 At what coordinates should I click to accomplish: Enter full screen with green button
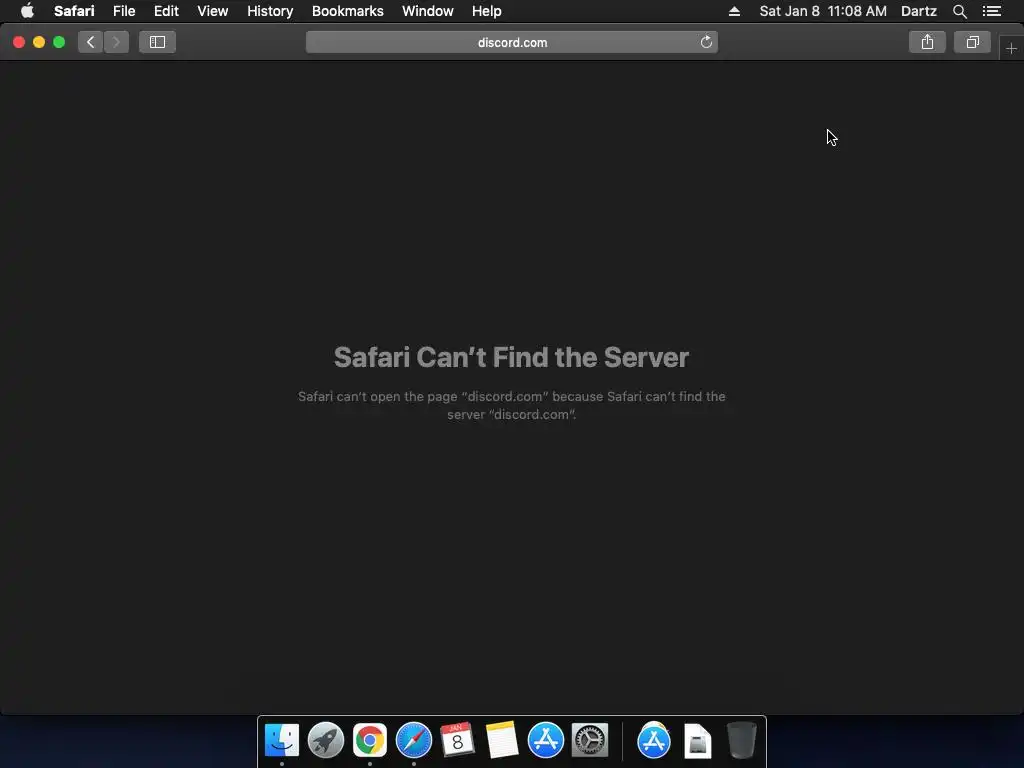coord(59,42)
